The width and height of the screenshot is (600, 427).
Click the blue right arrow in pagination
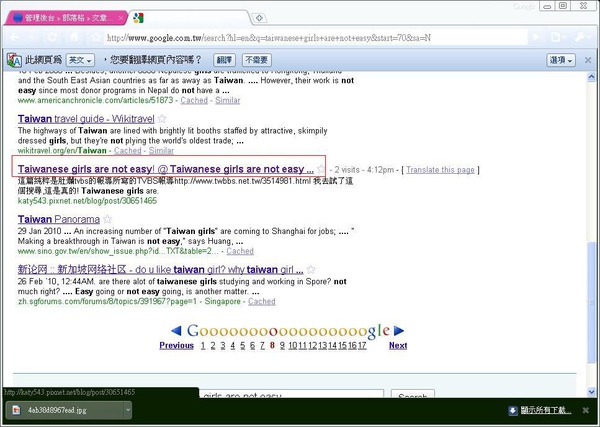(399, 331)
